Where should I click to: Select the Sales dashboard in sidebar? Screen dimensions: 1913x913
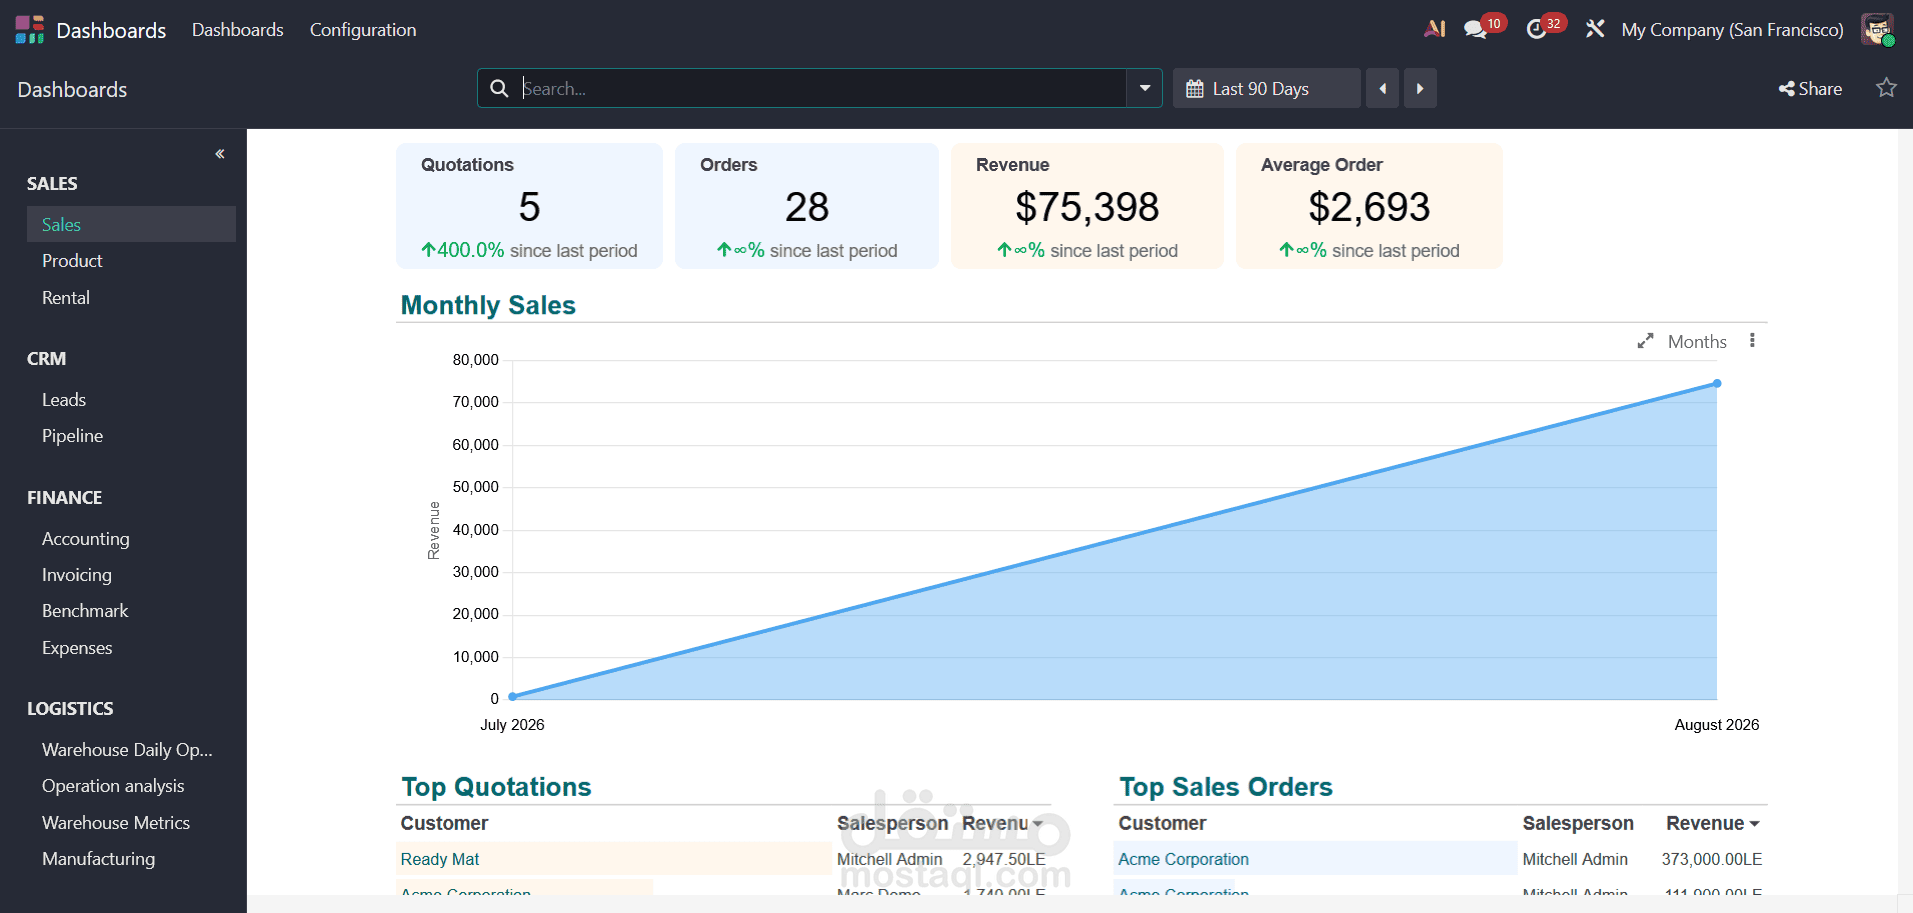[131, 224]
